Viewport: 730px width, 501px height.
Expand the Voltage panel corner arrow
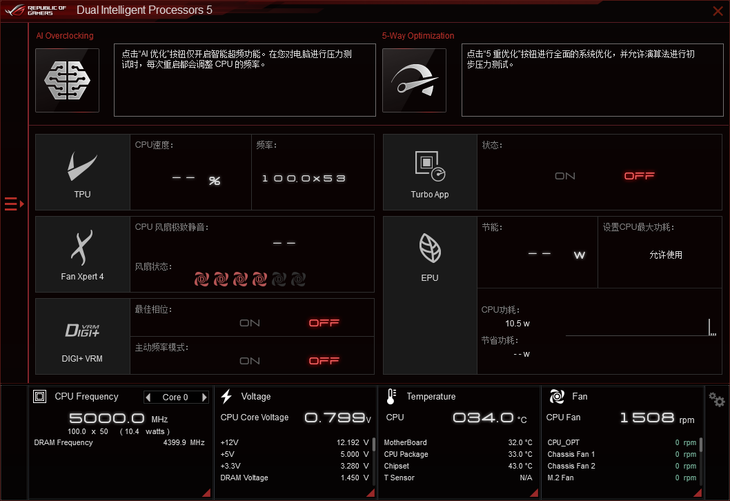tap(371, 492)
